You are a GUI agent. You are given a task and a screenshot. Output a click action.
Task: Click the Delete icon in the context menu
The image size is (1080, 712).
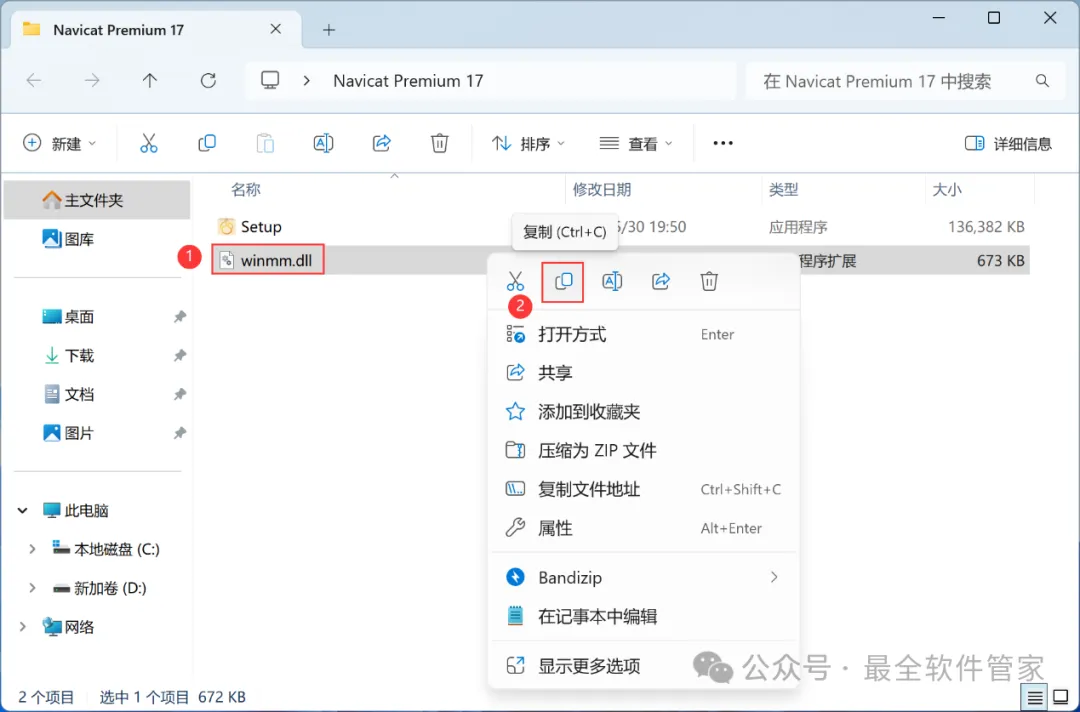(709, 281)
